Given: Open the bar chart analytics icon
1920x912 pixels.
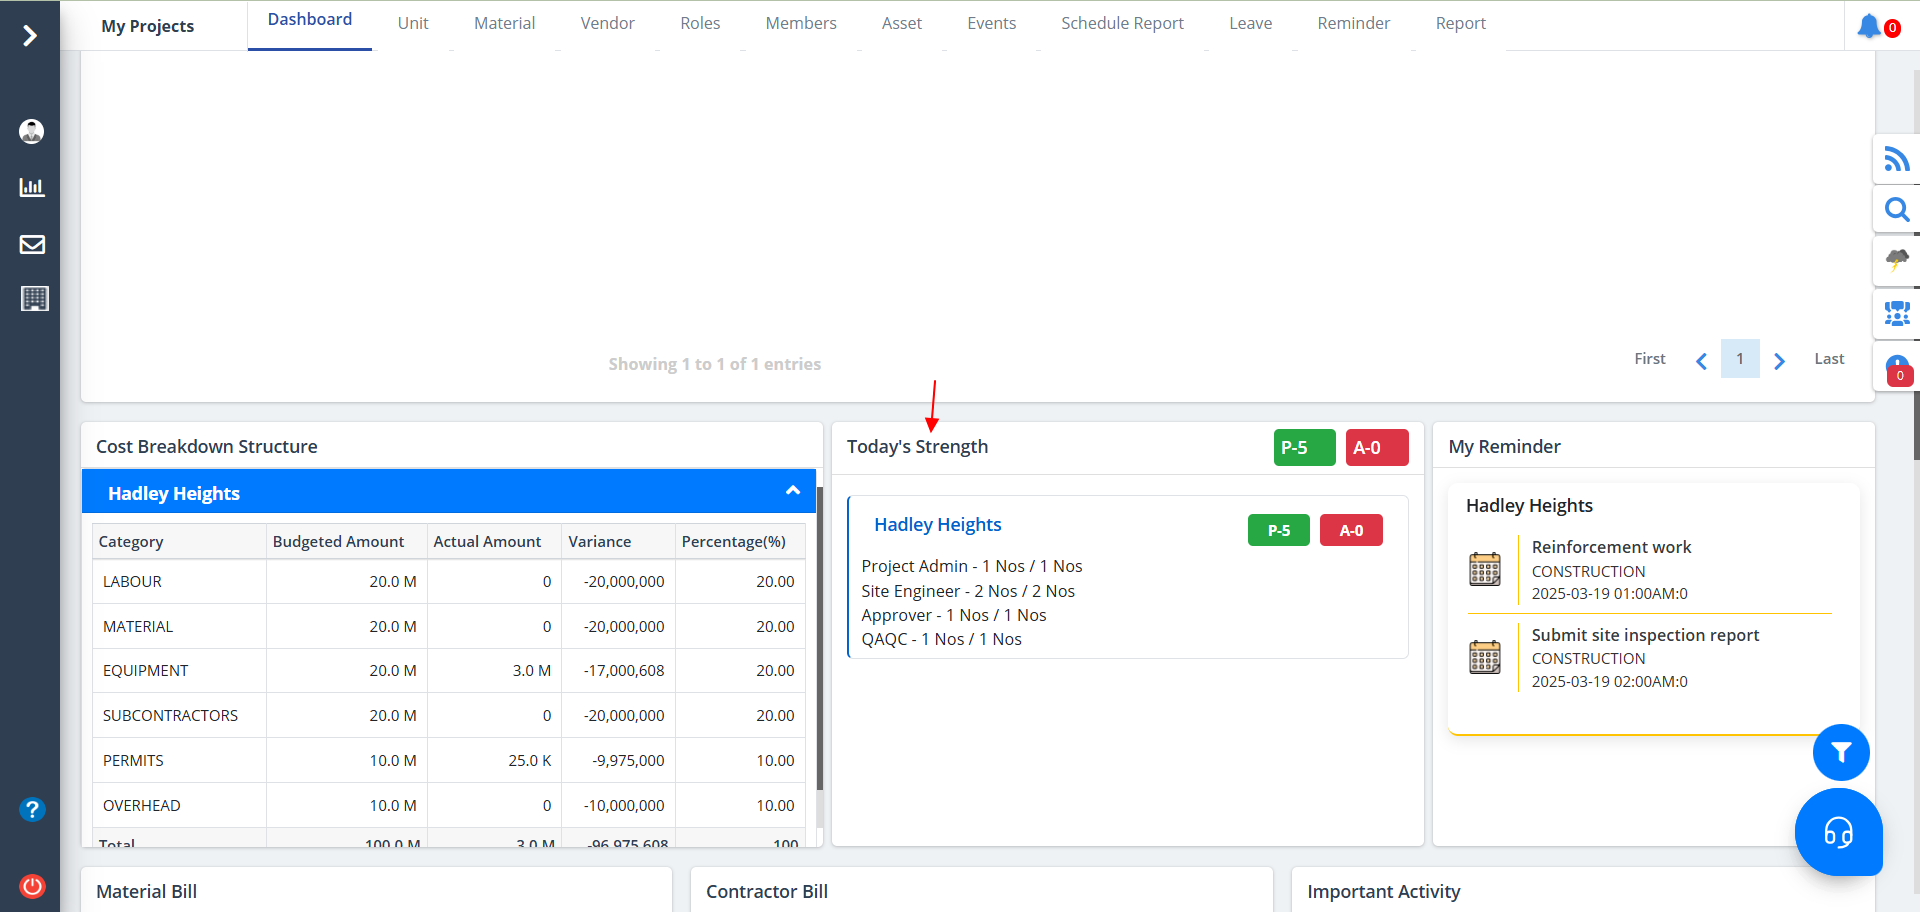Looking at the screenshot, I should 32,187.
